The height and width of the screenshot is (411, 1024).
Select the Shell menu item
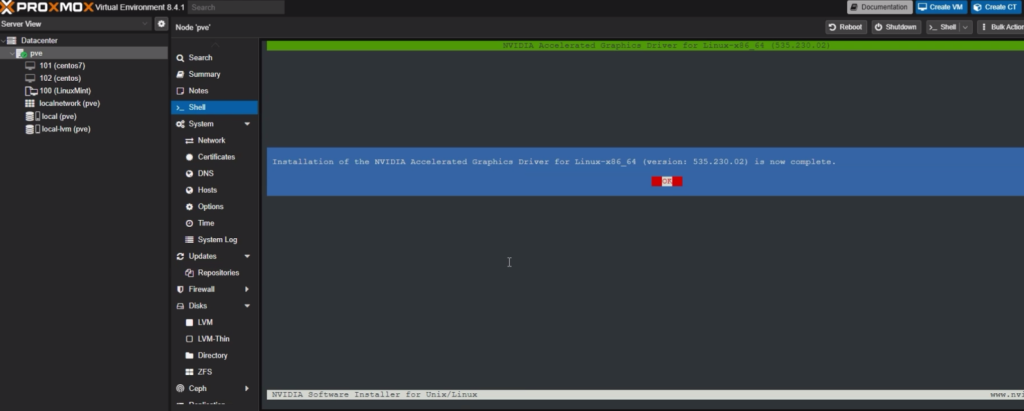point(214,107)
